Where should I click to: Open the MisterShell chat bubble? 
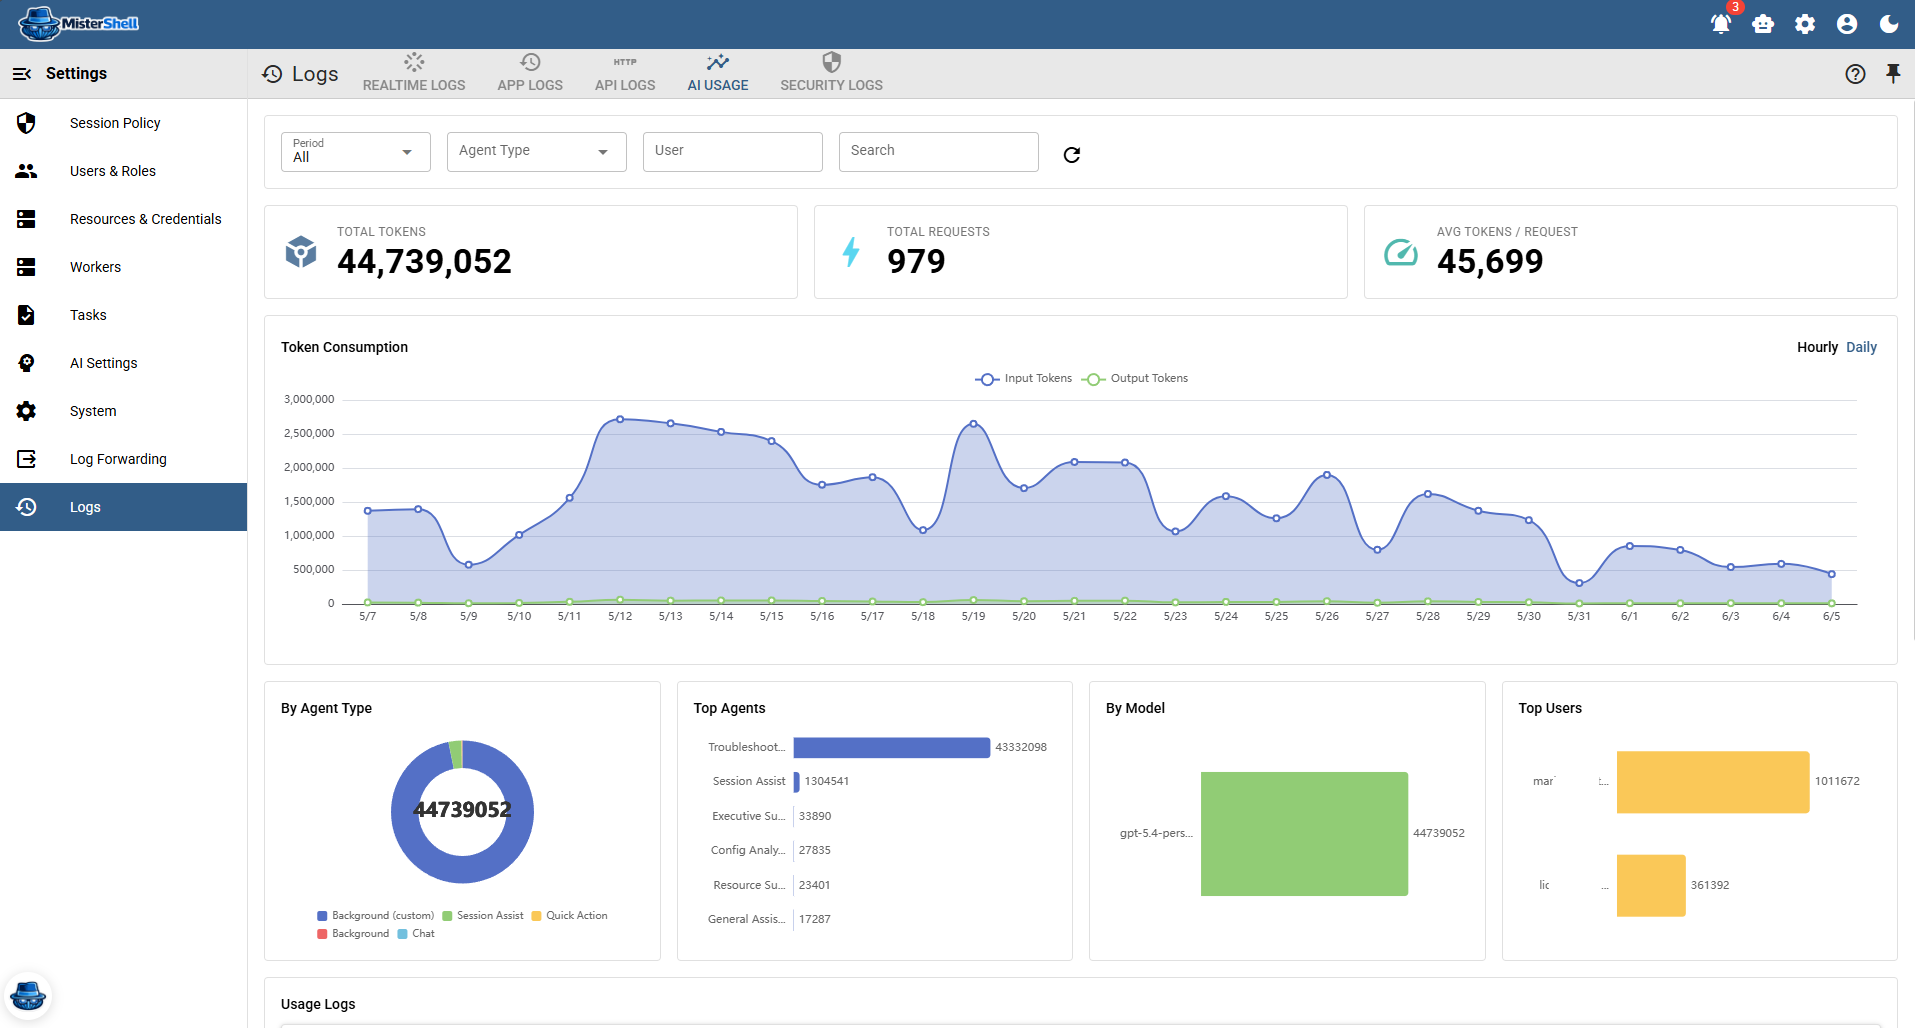click(x=28, y=996)
